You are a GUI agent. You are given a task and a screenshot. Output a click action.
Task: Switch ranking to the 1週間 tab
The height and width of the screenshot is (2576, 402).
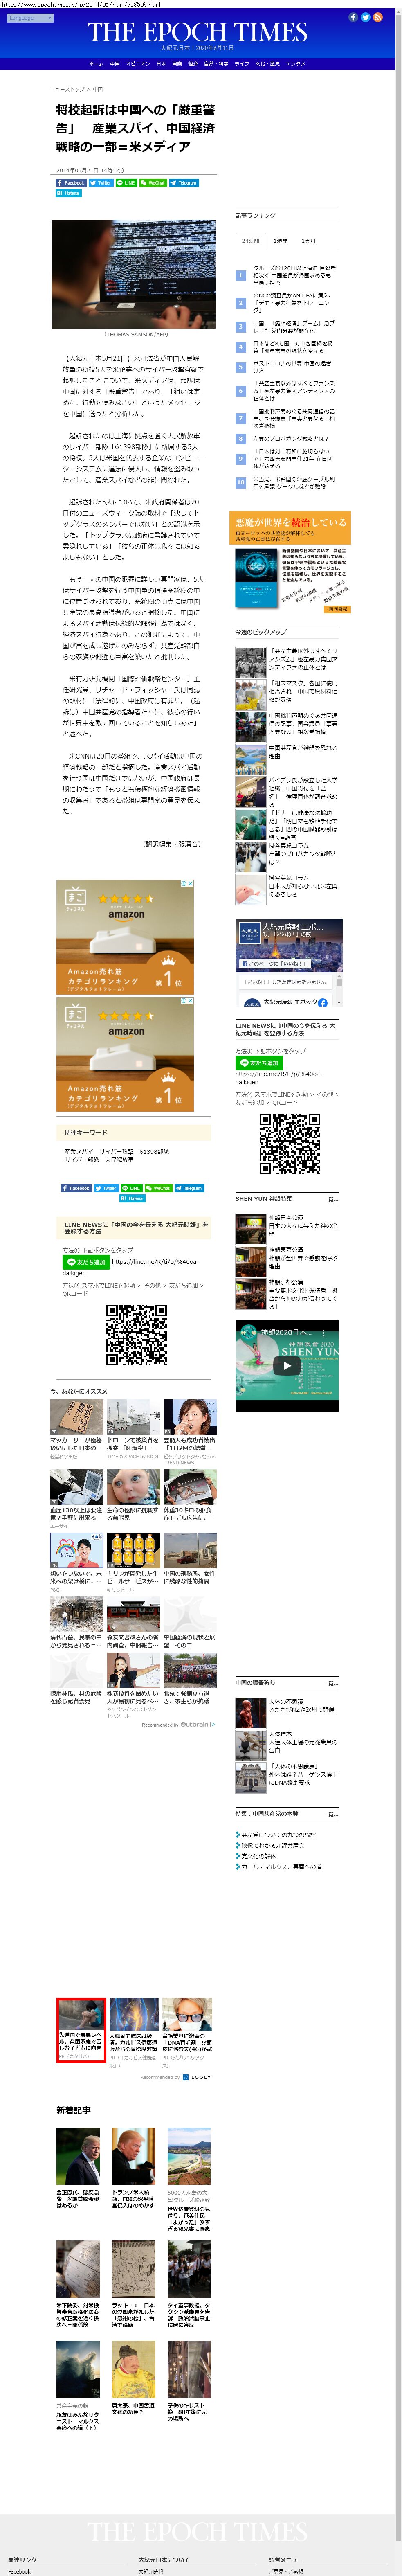pyautogui.click(x=280, y=241)
